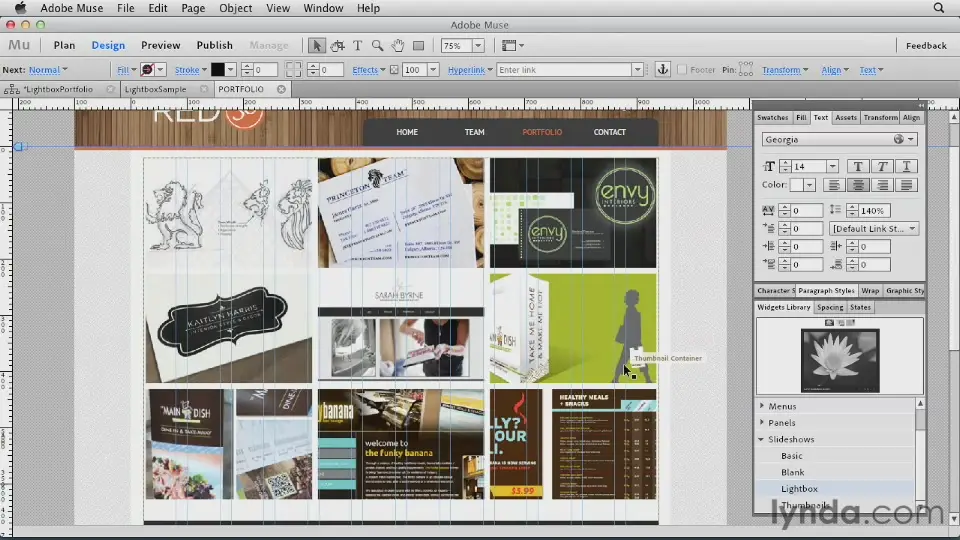960x540 pixels.
Task: Open the File menu
Action: (126, 8)
